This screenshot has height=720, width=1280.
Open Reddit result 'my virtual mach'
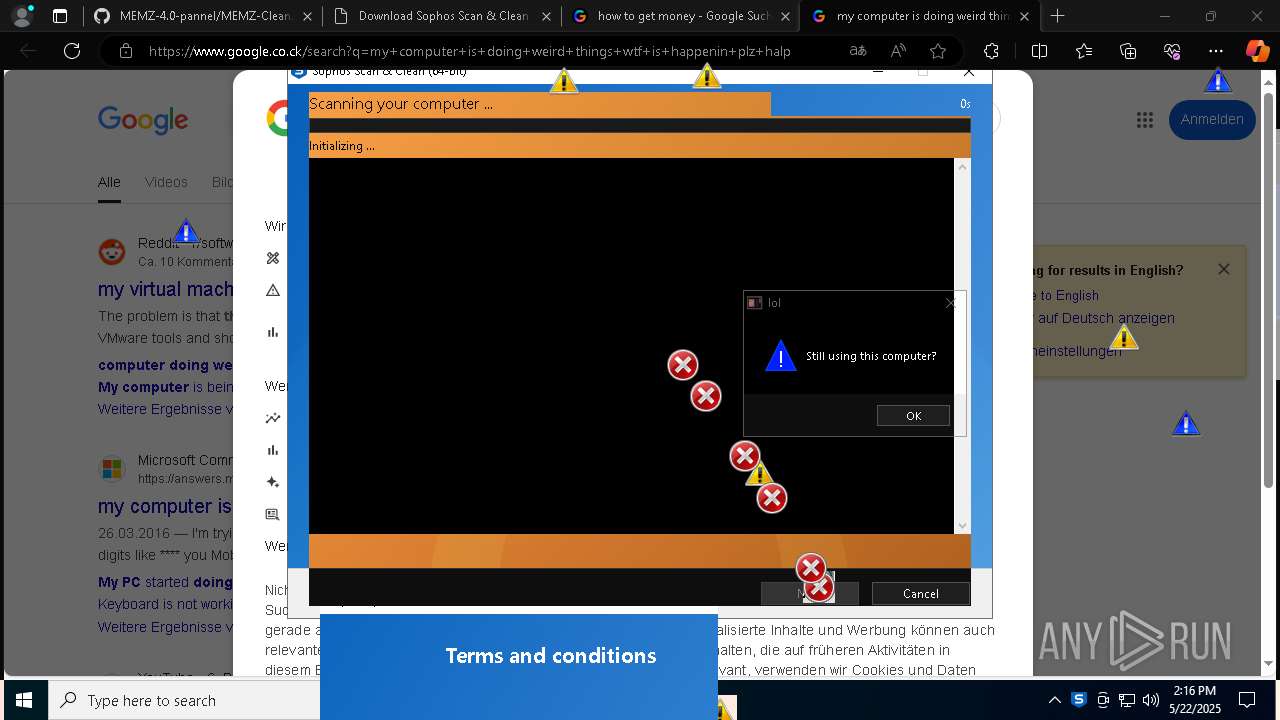coord(166,289)
